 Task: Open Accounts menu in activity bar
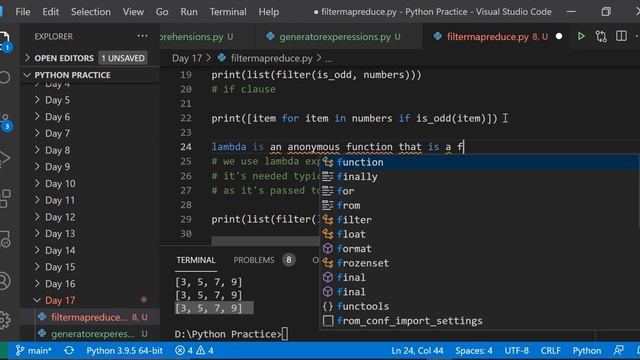coord(5,281)
